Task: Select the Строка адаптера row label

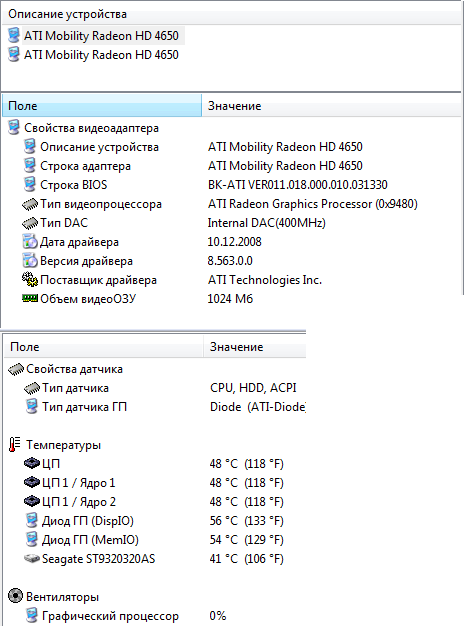Action: [85, 166]
